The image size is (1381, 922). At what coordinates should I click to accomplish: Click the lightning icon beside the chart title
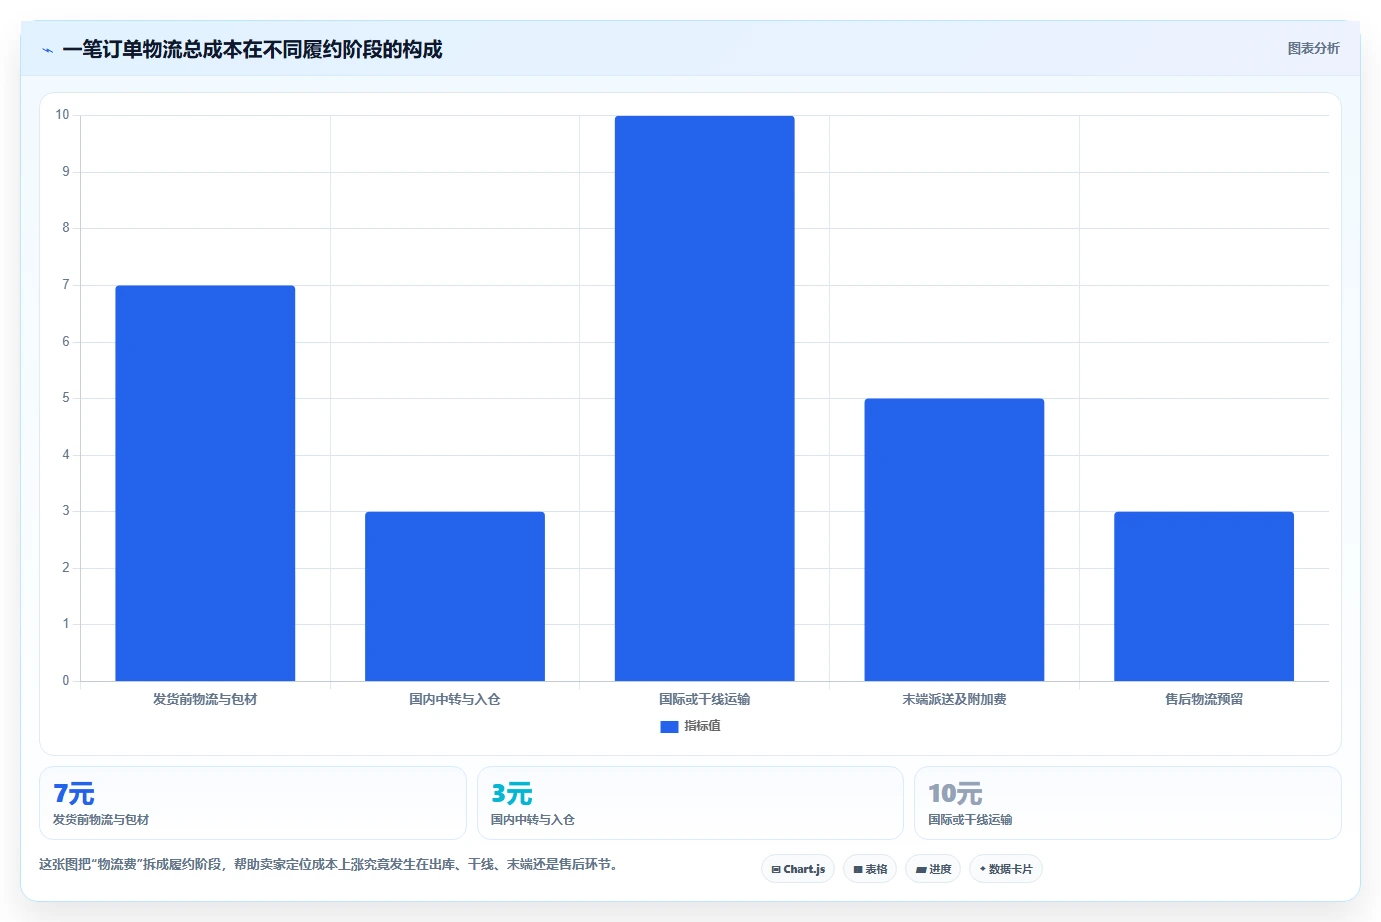[47, 50]
